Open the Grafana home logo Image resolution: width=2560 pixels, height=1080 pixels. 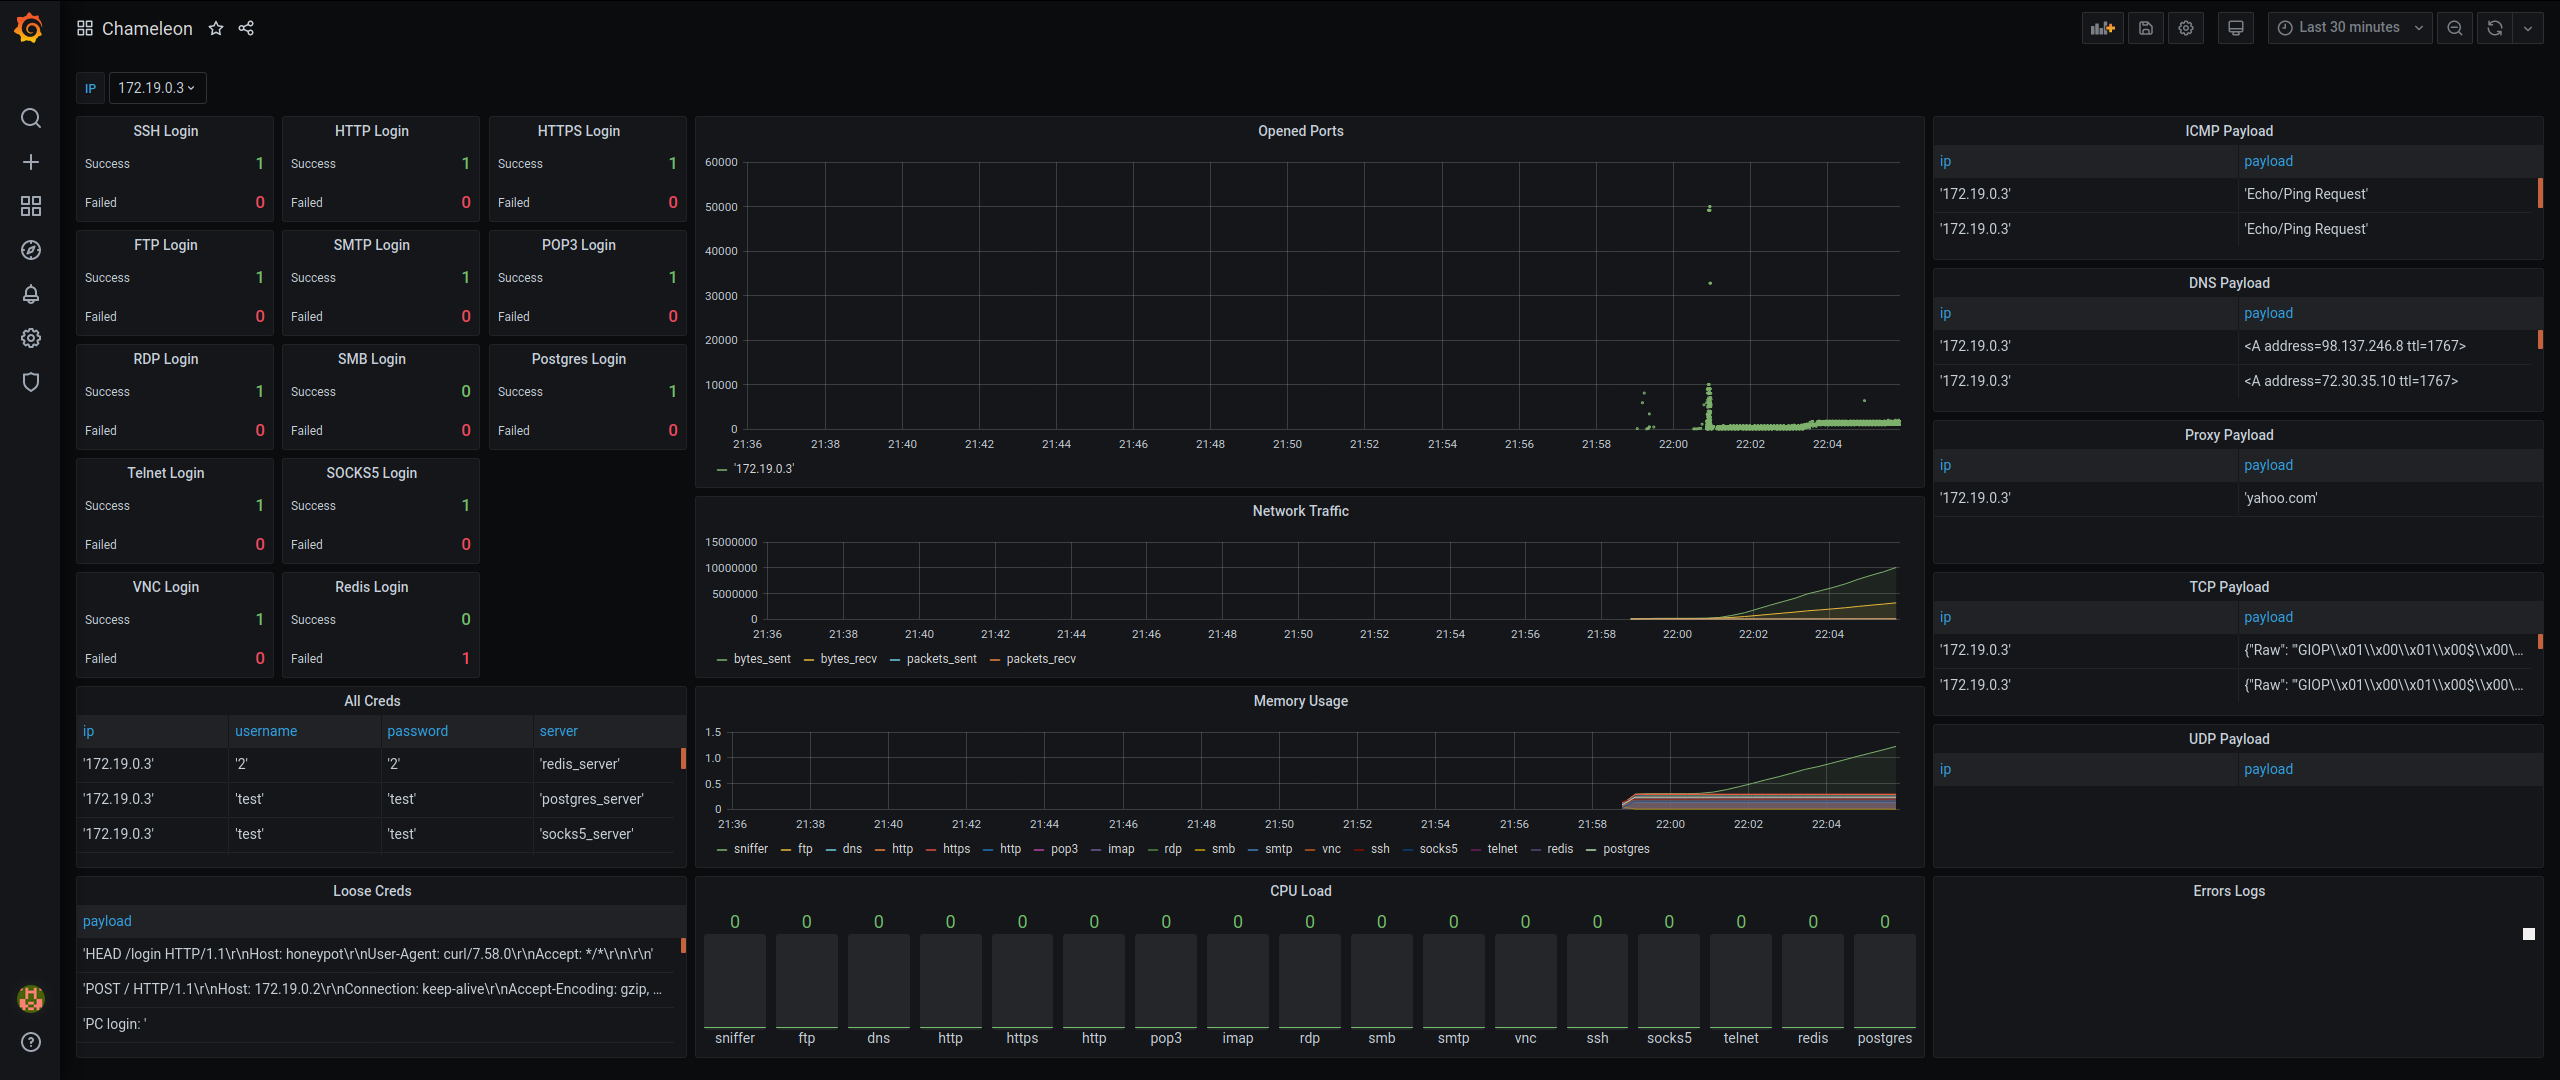click(29, 28)
